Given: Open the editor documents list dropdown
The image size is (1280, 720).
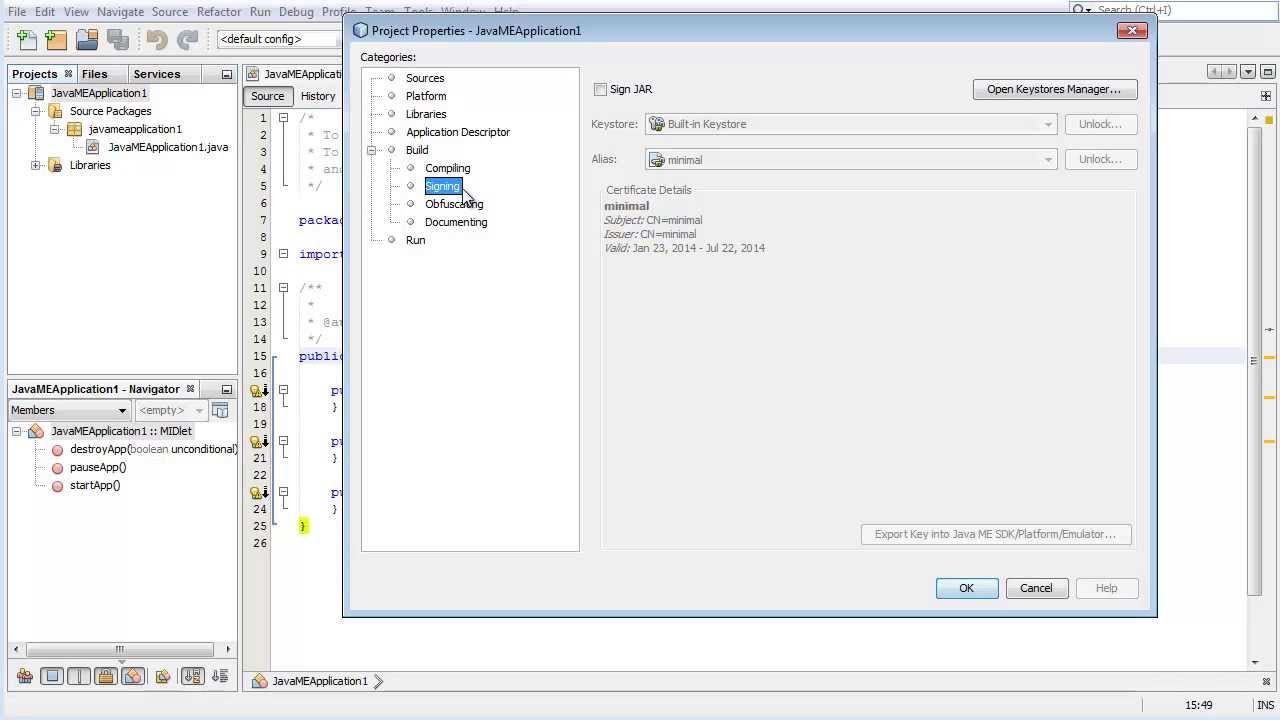Looking at the screenshot, I should point(1248,72).
